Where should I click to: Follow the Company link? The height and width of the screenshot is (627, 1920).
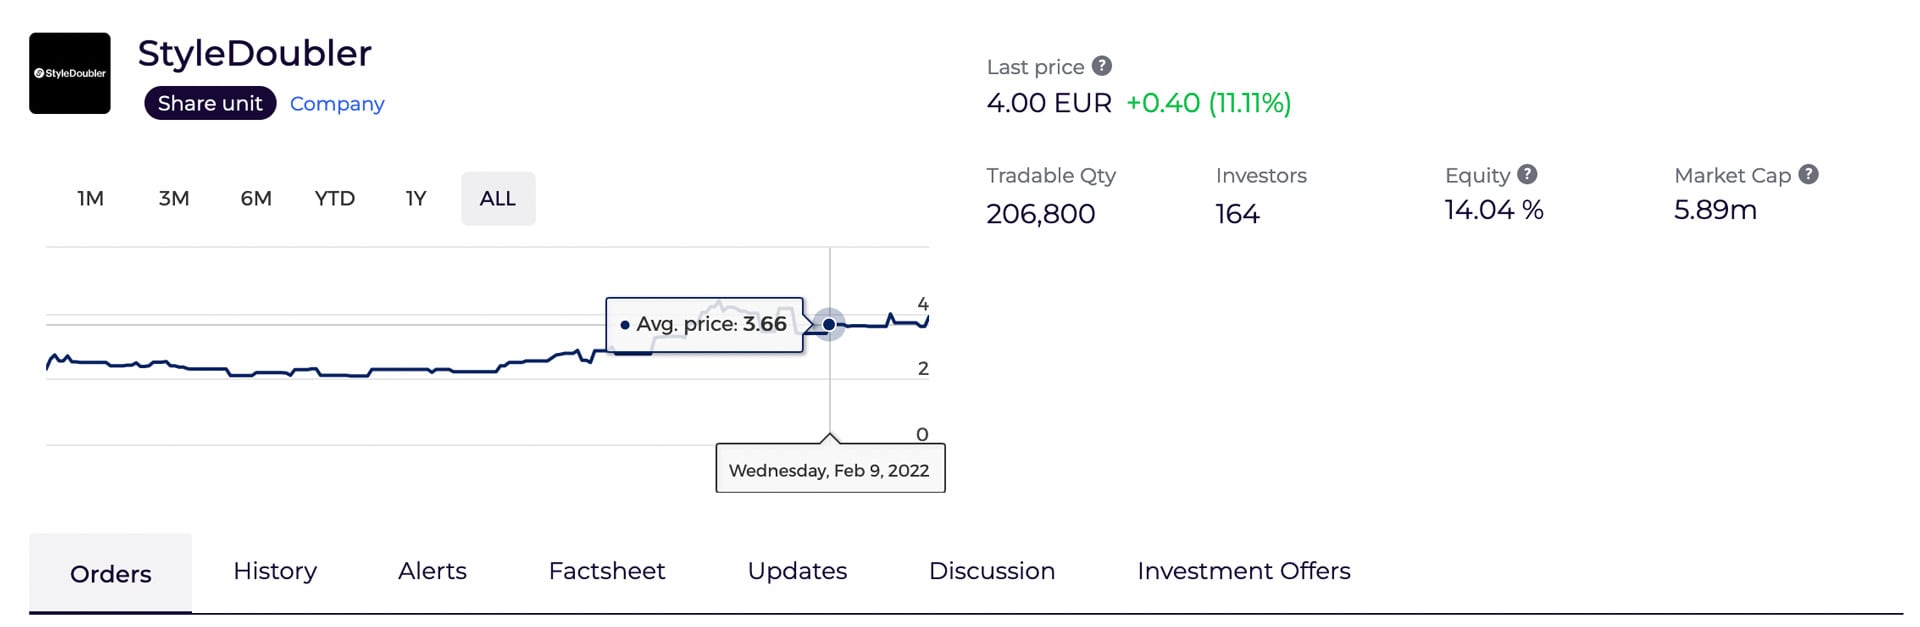(x=337, y=104)
